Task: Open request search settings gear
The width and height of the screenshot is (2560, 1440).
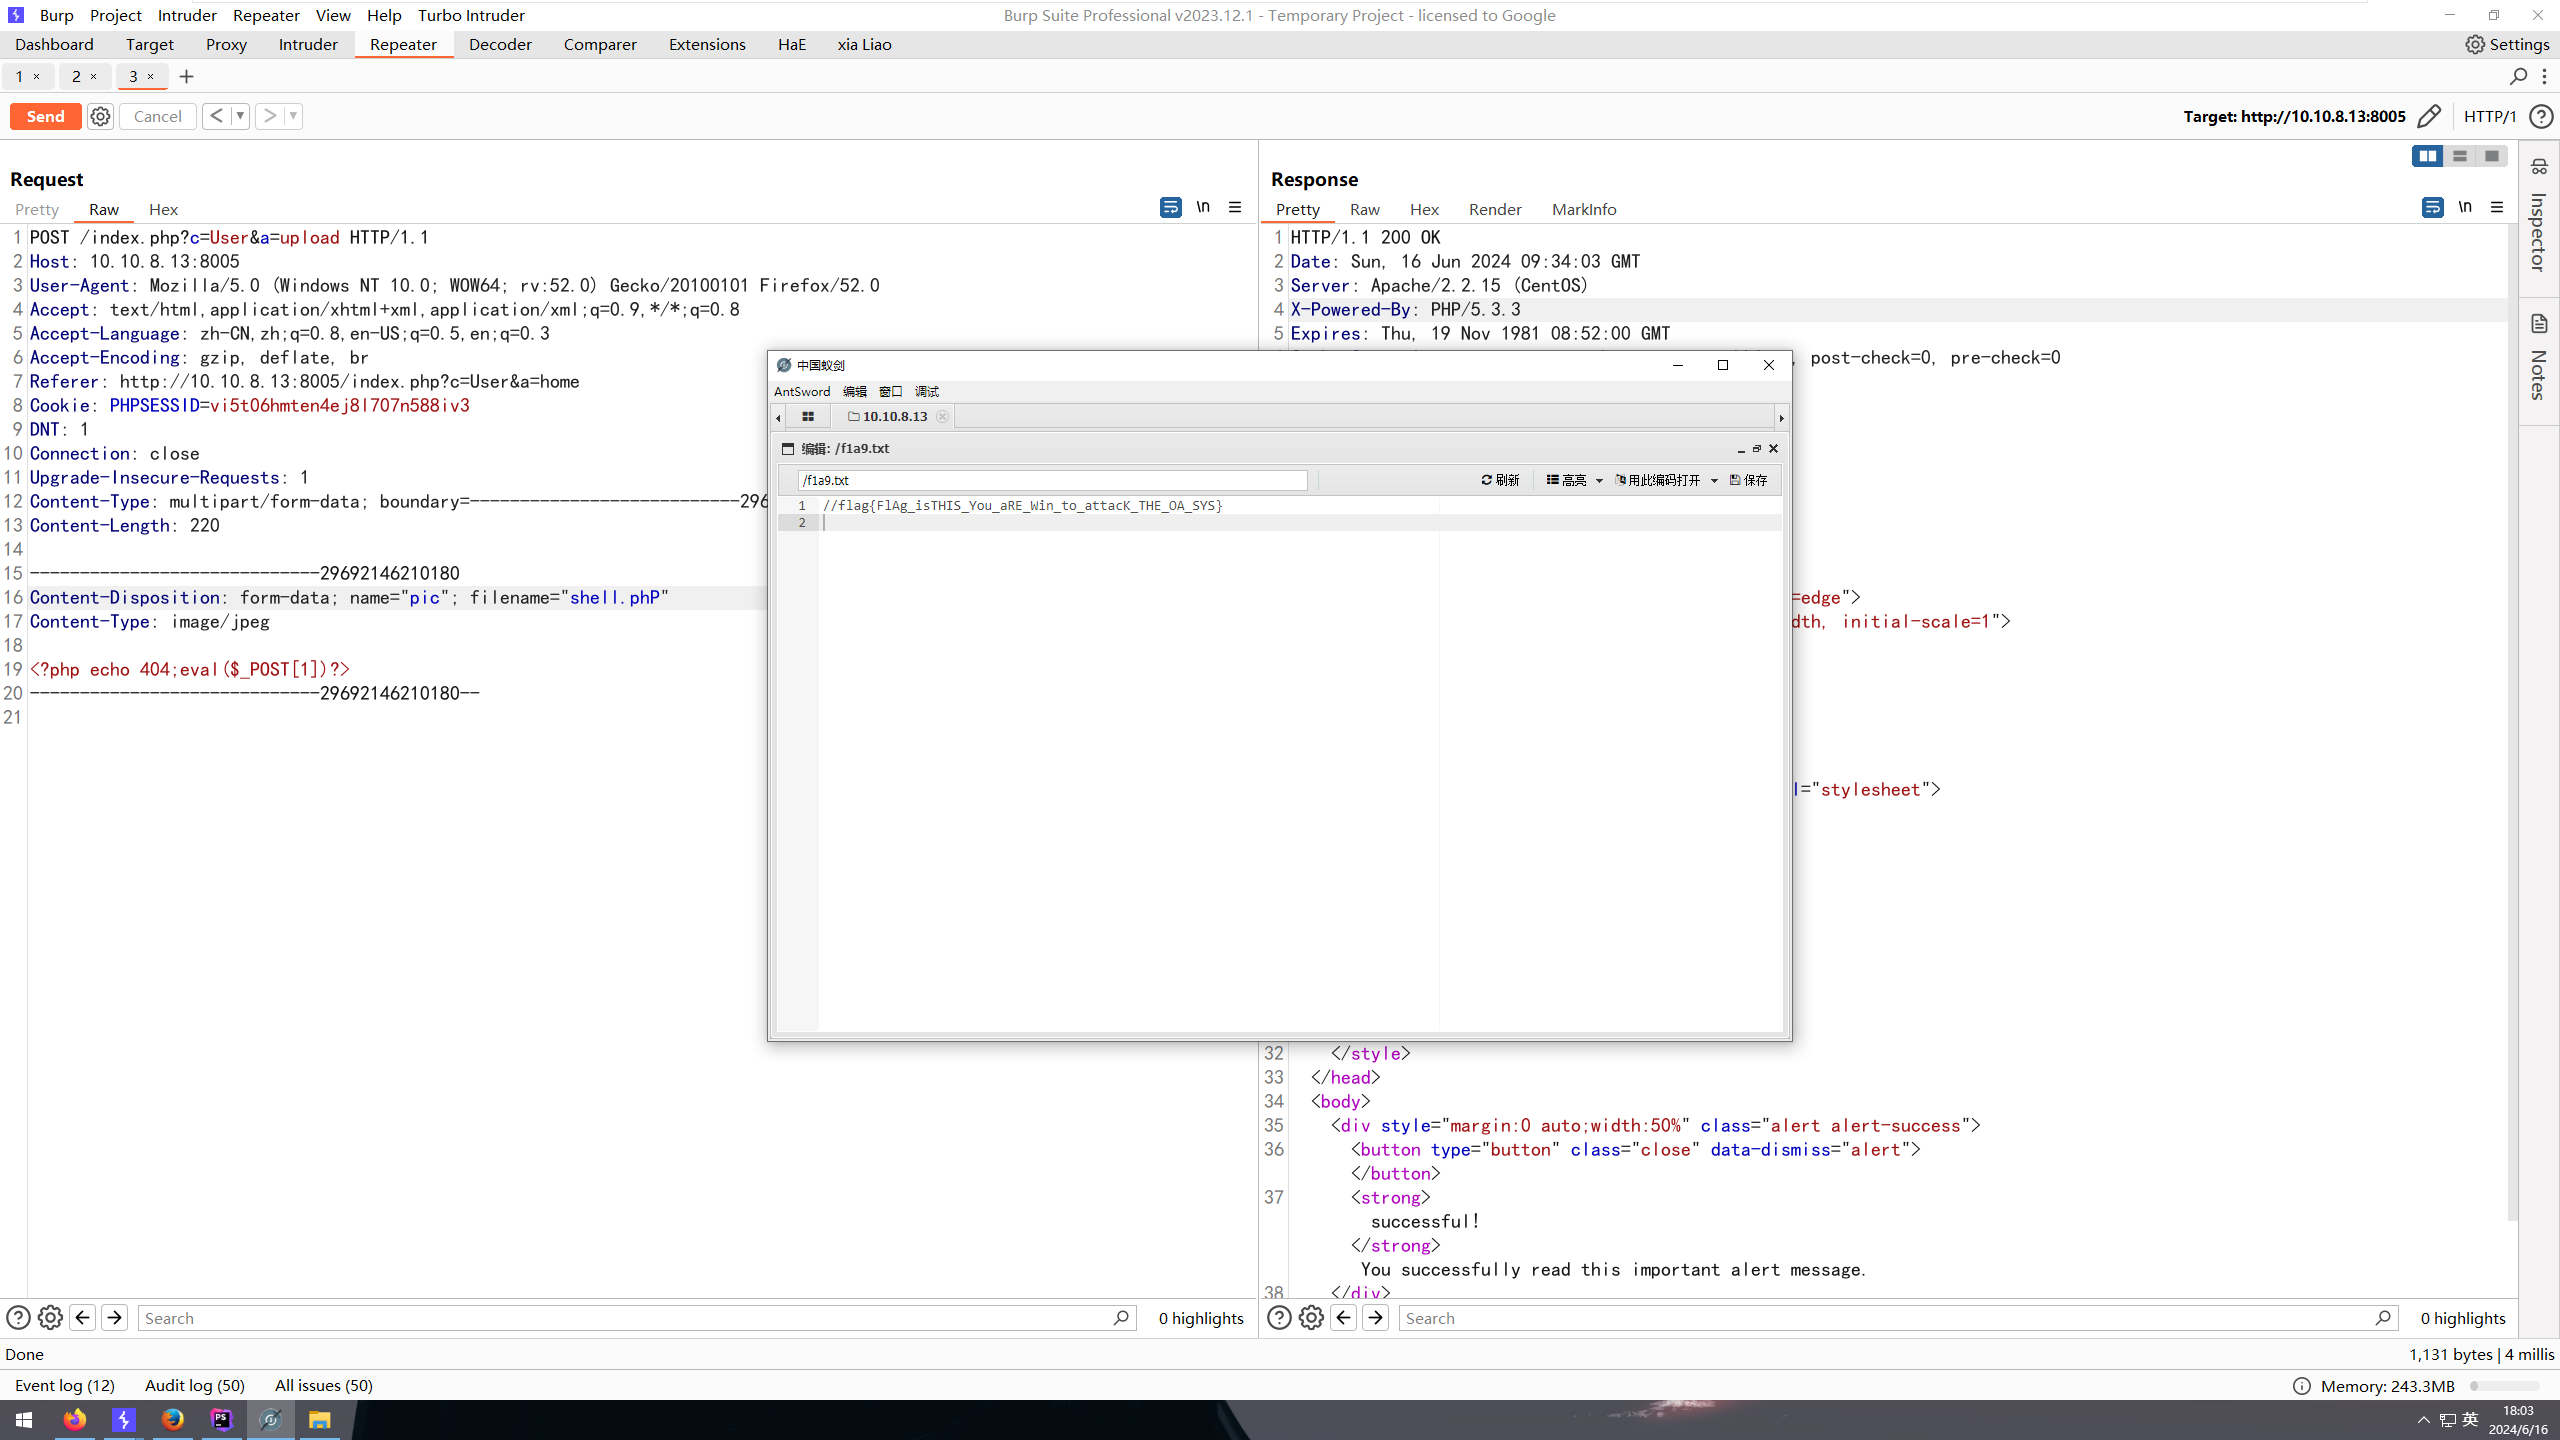Action: coord(50,1318)
